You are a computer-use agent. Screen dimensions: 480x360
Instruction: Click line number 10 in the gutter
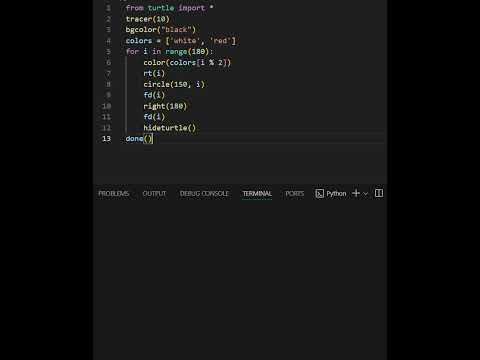tap(106, 106)
